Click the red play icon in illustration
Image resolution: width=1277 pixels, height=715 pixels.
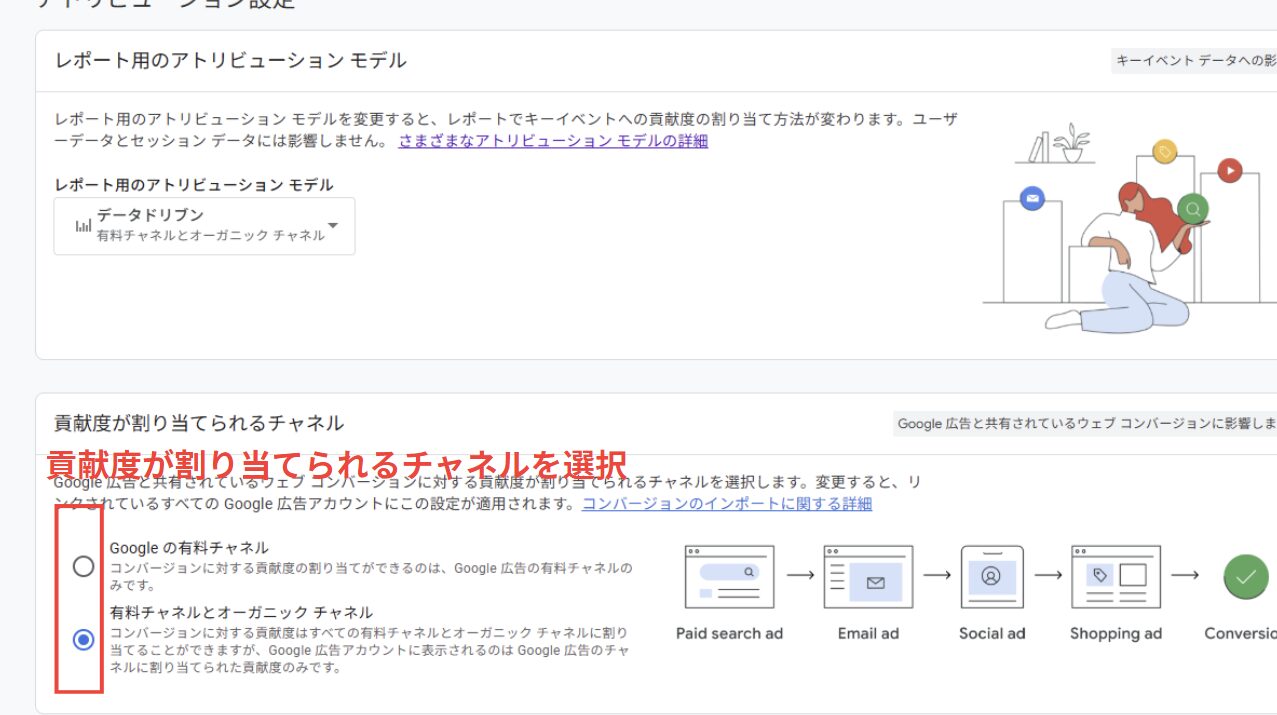[x=1229, y=170]
